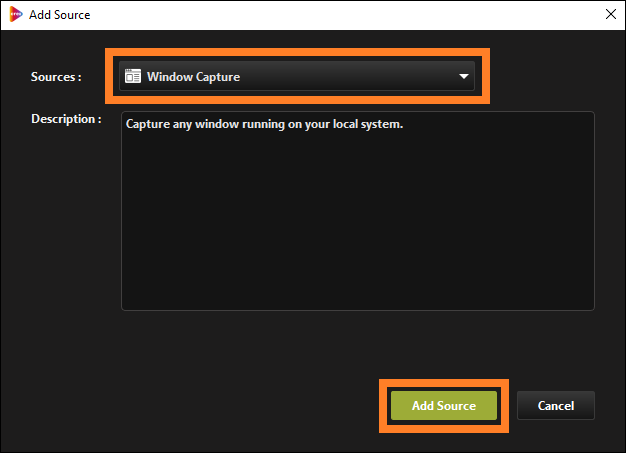The height and width of the screenshot is (453, 626).
Task: Click the 'Add Source' window title text
Action: tap(59, 15)
